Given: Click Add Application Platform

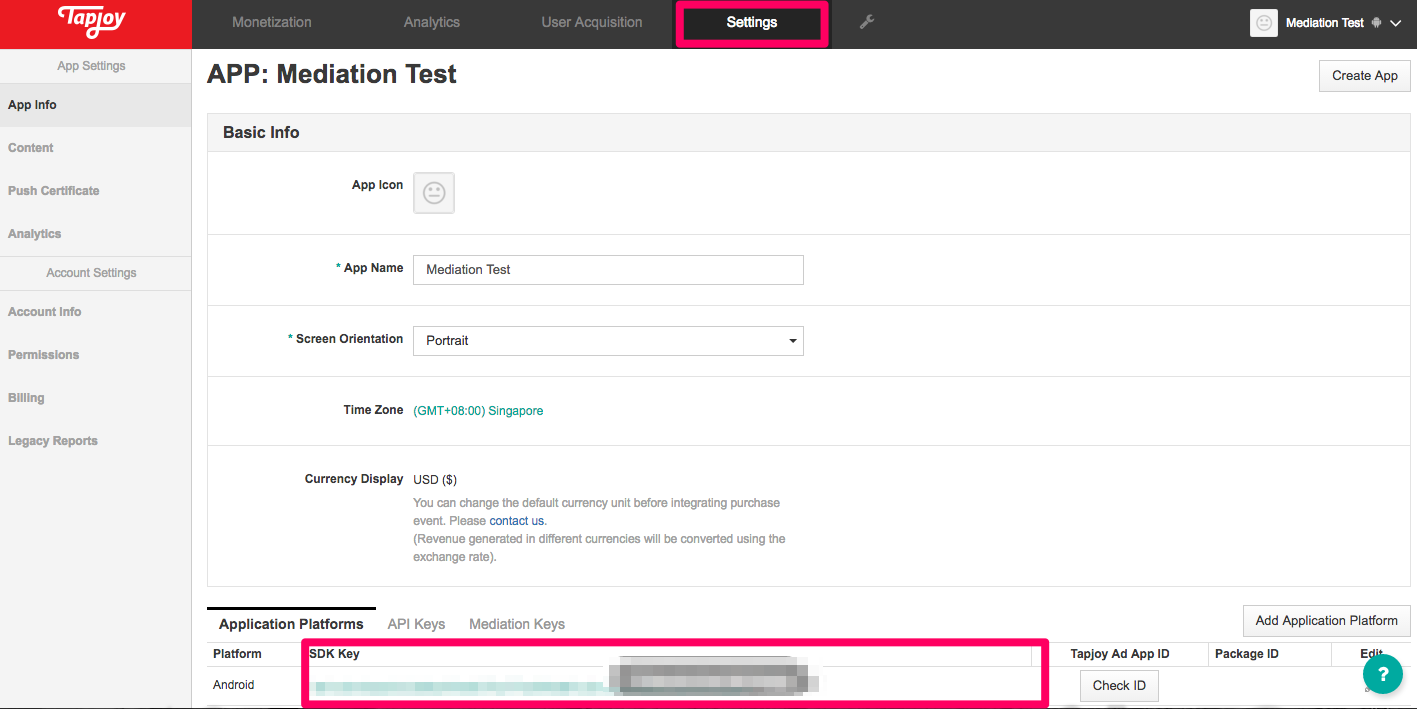Looking at the screenshot, I should click(1326, 621).
